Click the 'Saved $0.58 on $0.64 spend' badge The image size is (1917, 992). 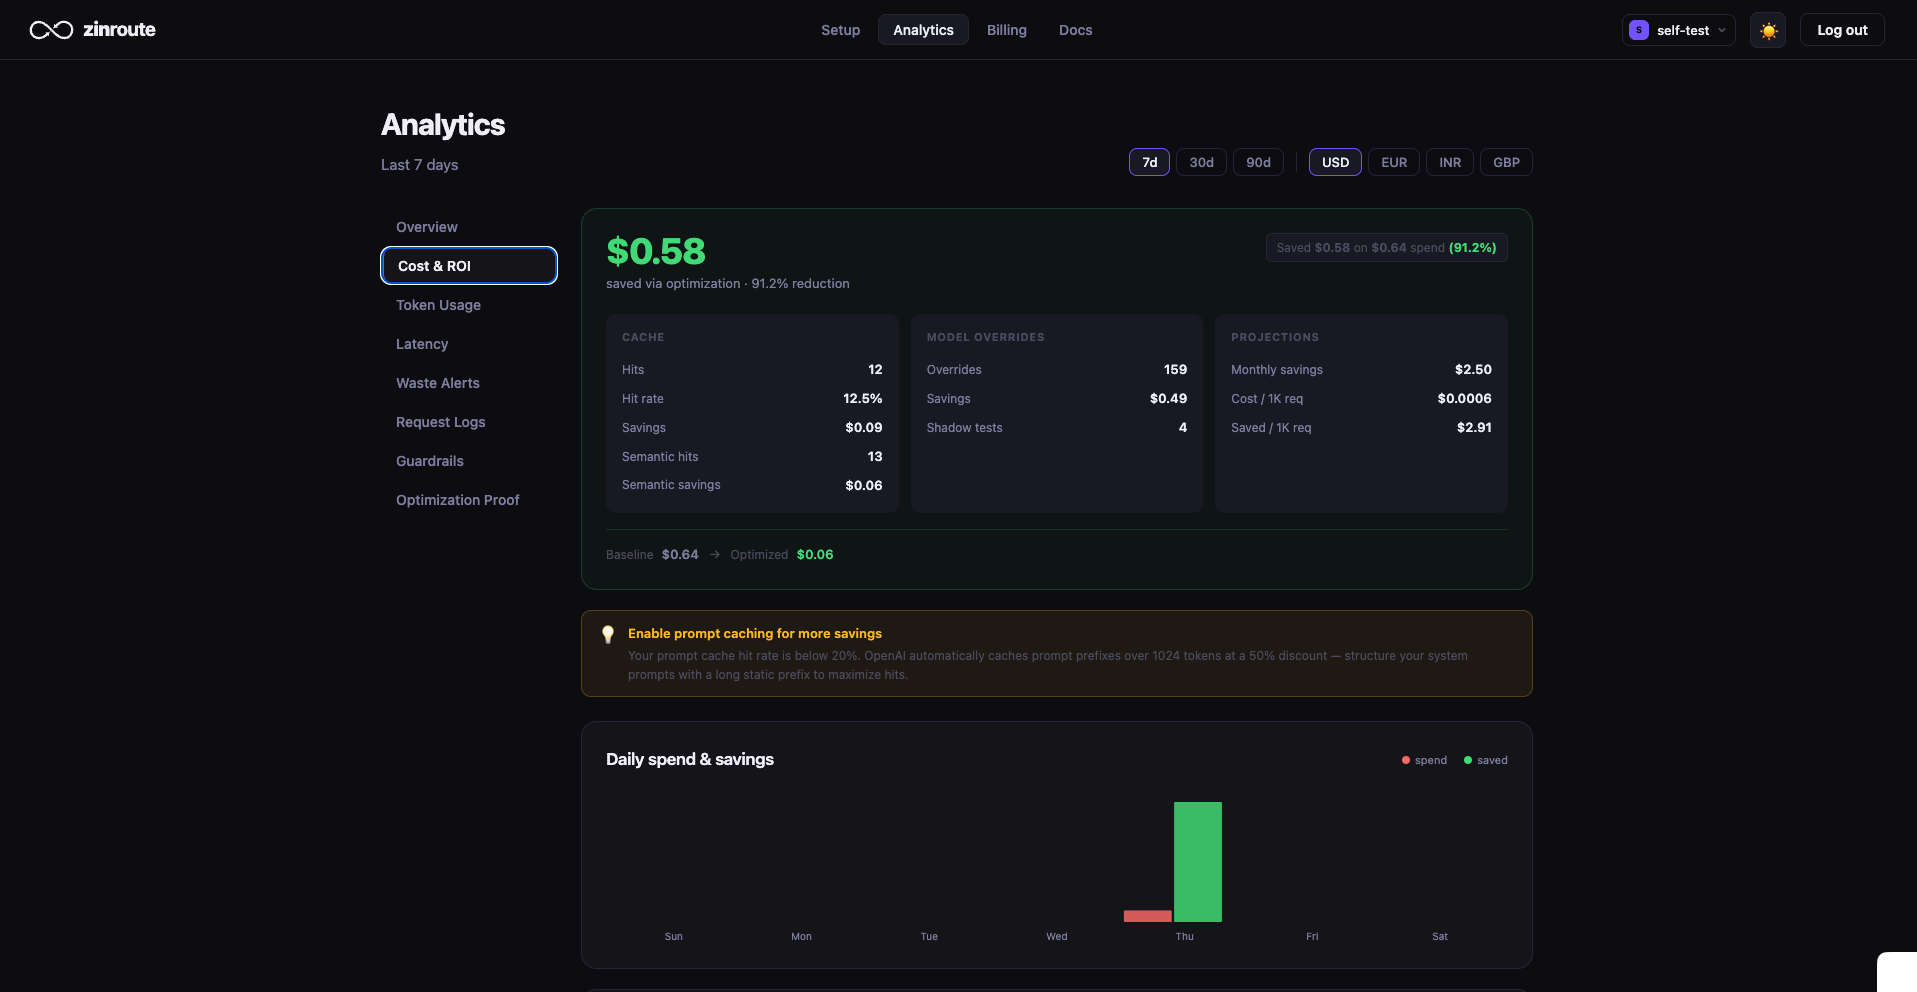1386,248
